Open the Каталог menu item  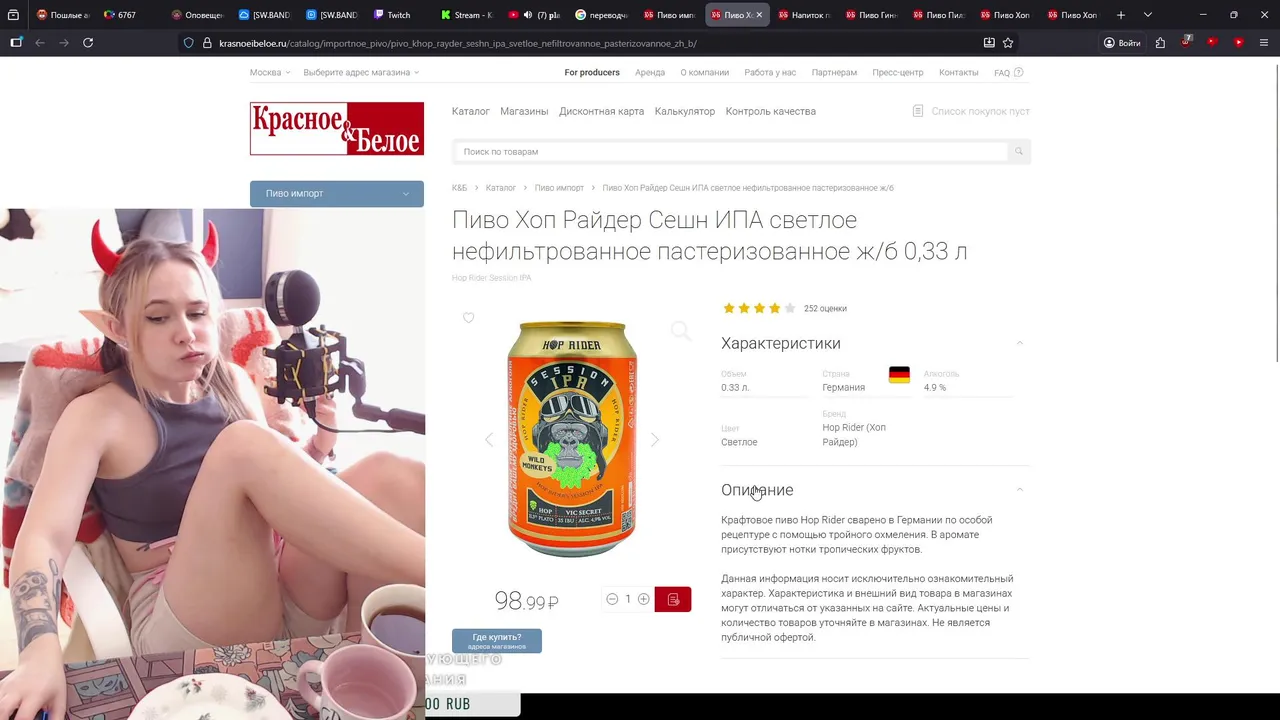[x=471, y=111]
